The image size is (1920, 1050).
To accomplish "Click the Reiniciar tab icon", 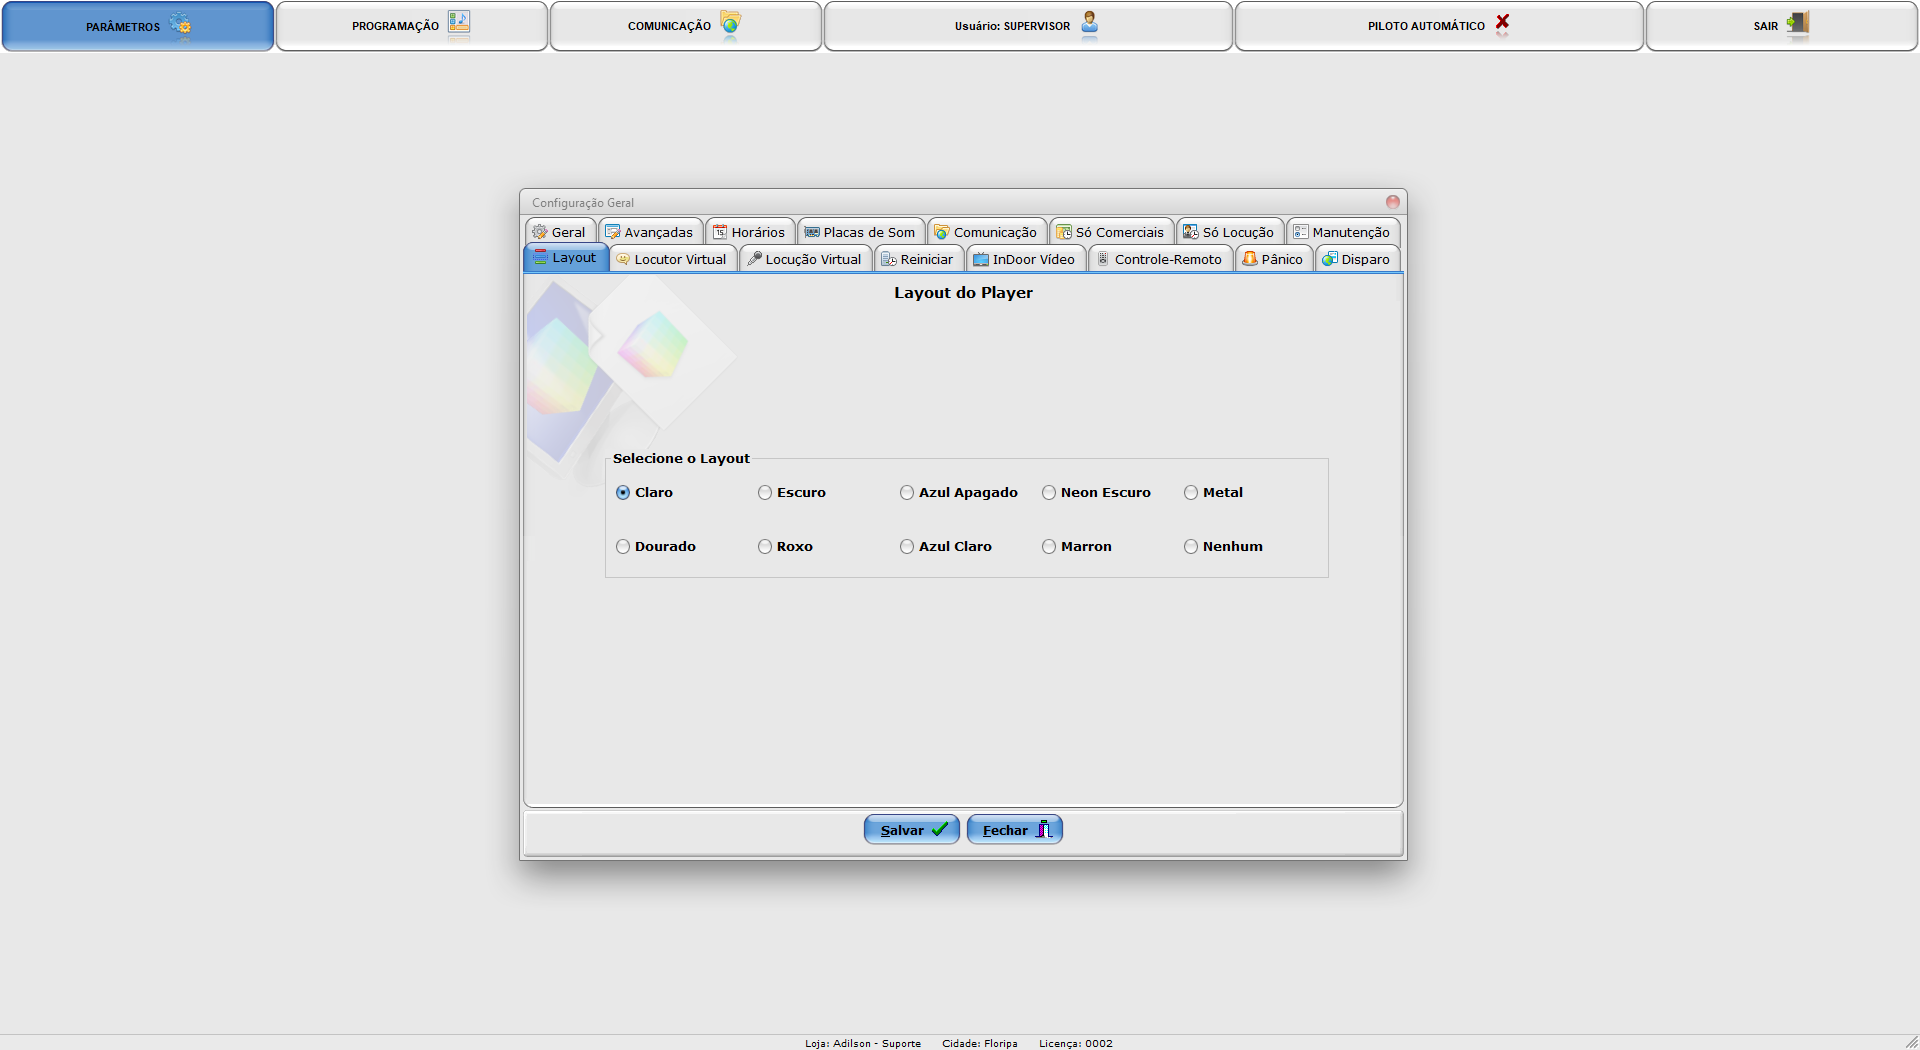I will pos(889,259).
